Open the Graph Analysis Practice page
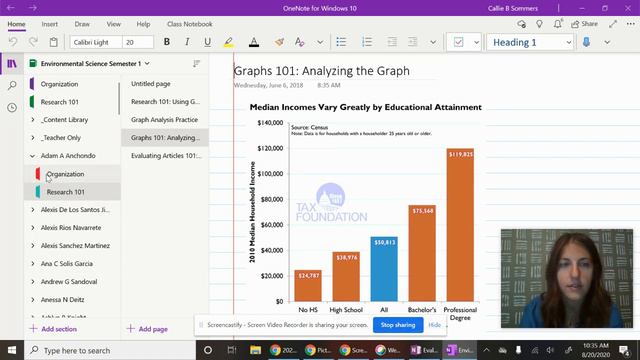The height and width of the screenshot is (360, 640). pos(165,120)
